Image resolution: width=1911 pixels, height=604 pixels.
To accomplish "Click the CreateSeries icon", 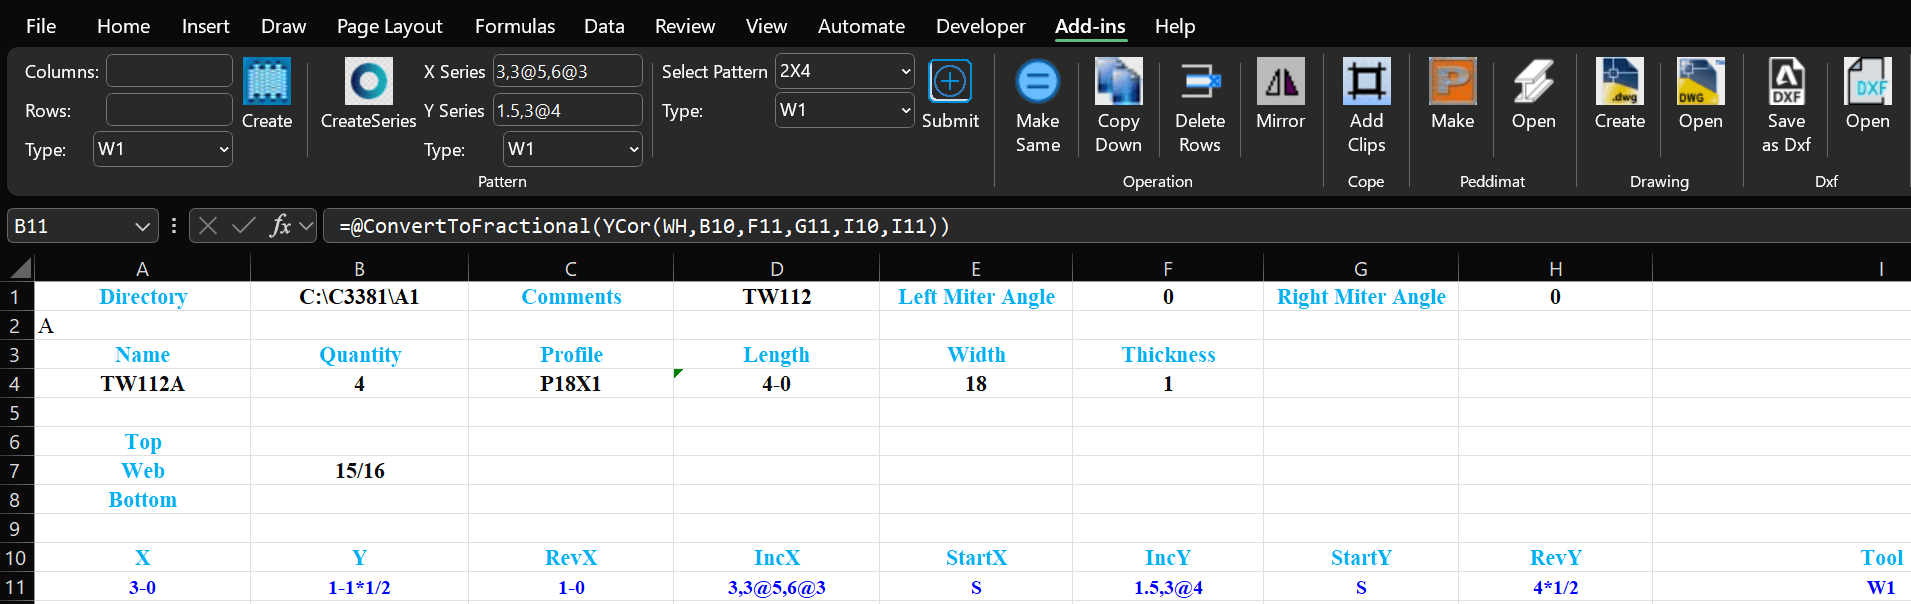I will pos(368,82).
